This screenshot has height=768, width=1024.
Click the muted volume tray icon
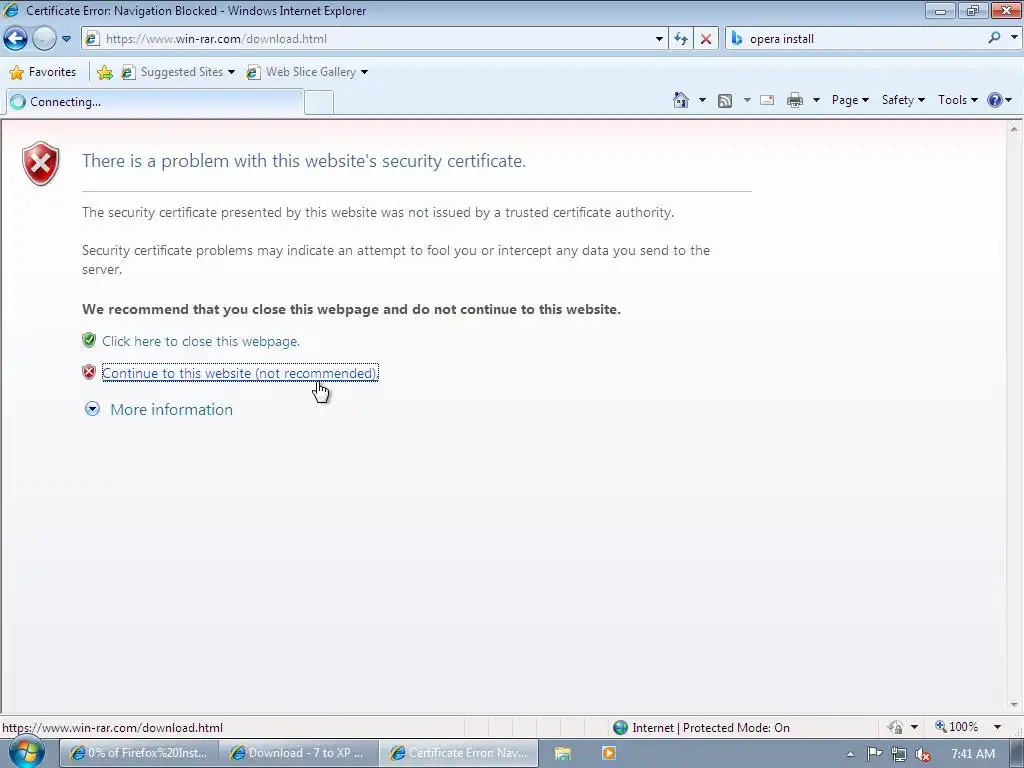923,754
